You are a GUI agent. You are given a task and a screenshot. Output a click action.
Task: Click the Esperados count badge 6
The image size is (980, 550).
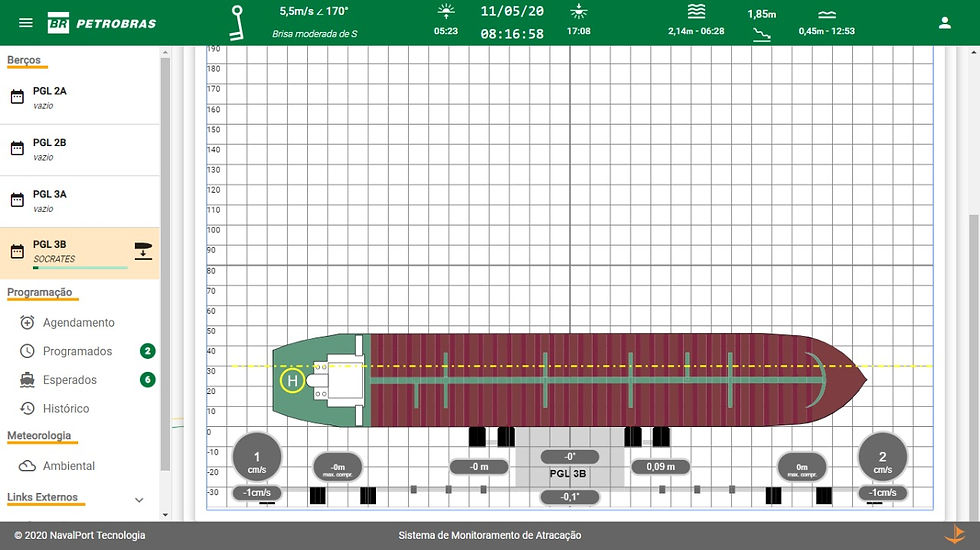coord(148,379)
